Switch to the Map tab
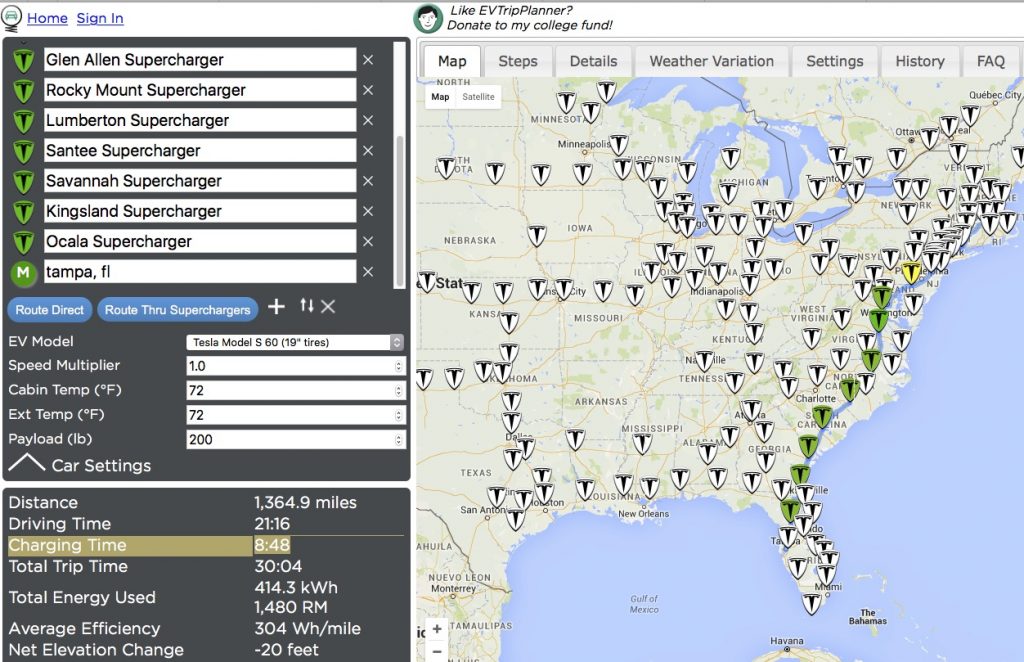1024x662 pixels. pos(452,61)
